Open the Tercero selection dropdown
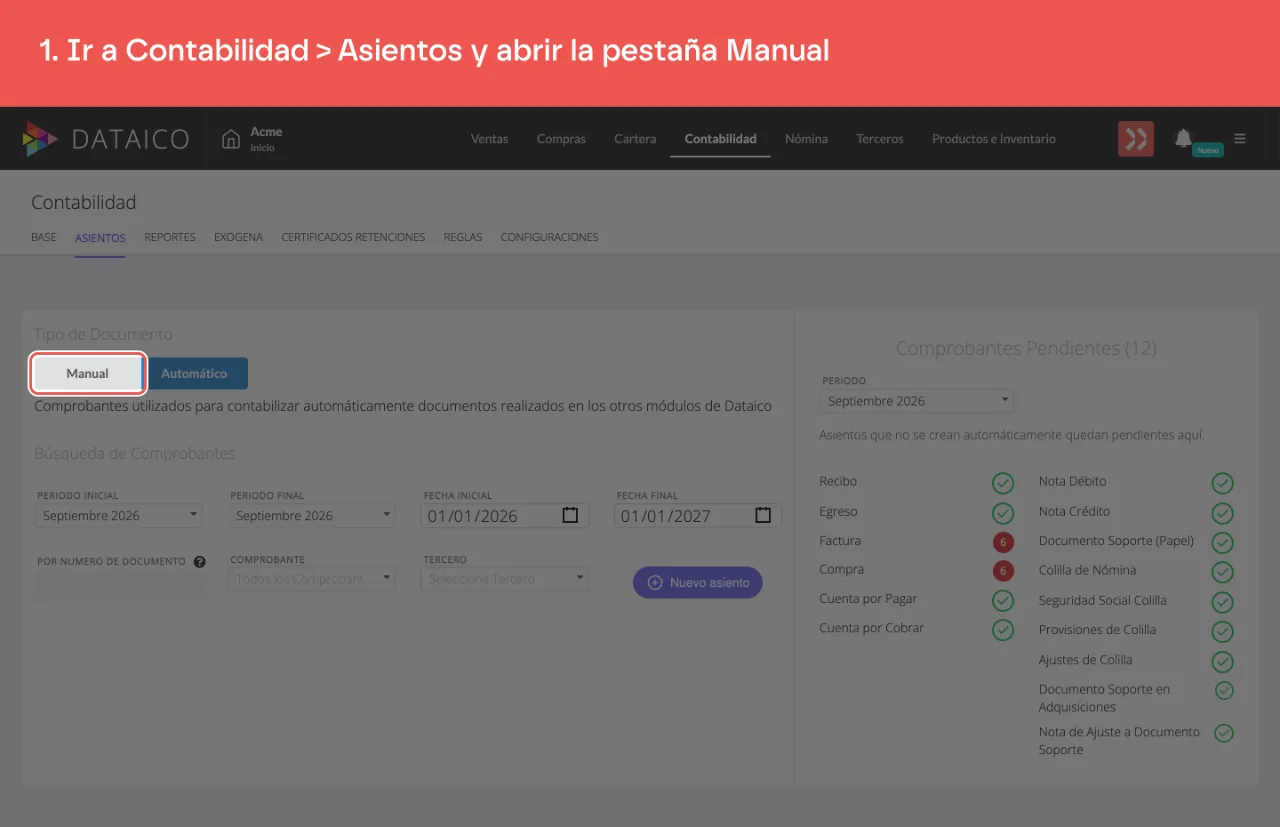The height and width of the screenshot is (827, 1280). point(505,579)
